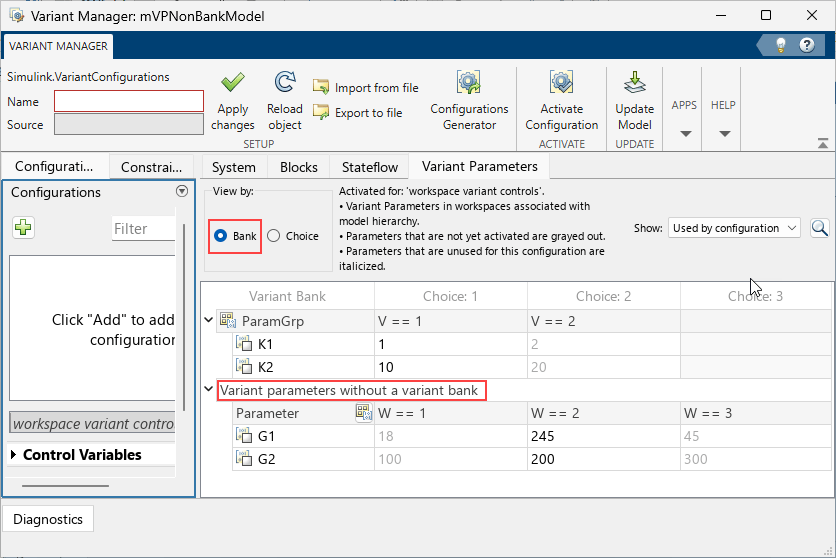836x558 pixels.
Task: Open the APPS dropdown arrow
Action: coord(686,134)
